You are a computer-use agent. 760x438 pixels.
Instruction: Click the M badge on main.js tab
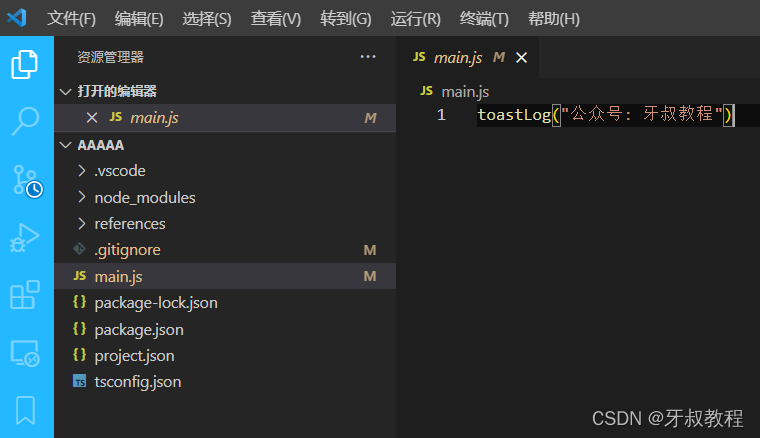pyautogui.click(x=499, y=57)
